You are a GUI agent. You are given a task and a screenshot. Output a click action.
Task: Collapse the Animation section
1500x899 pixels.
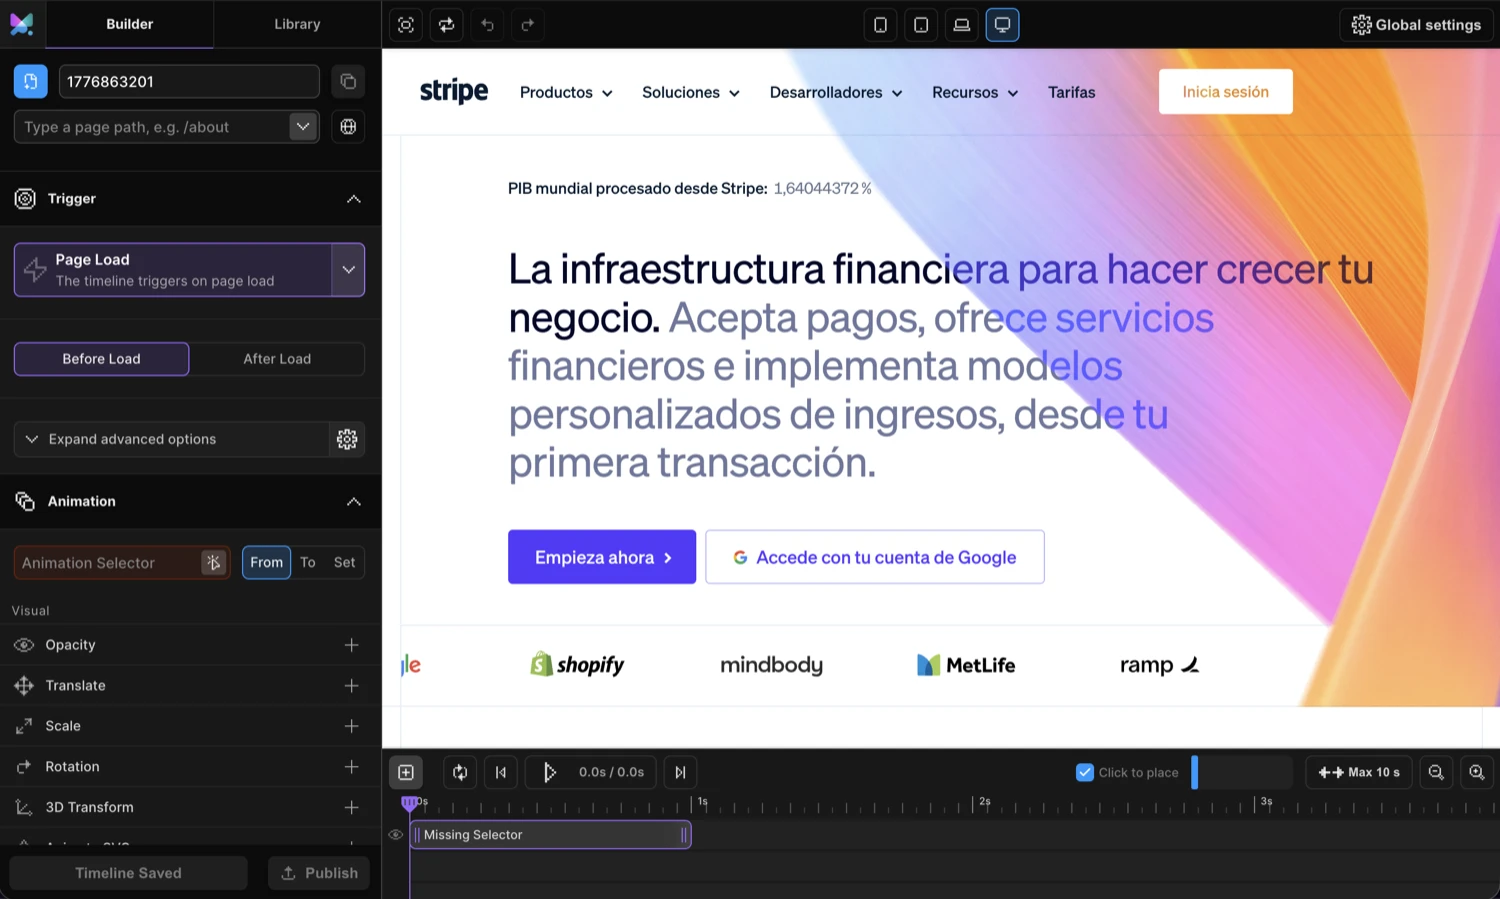[x=354, y=501]
